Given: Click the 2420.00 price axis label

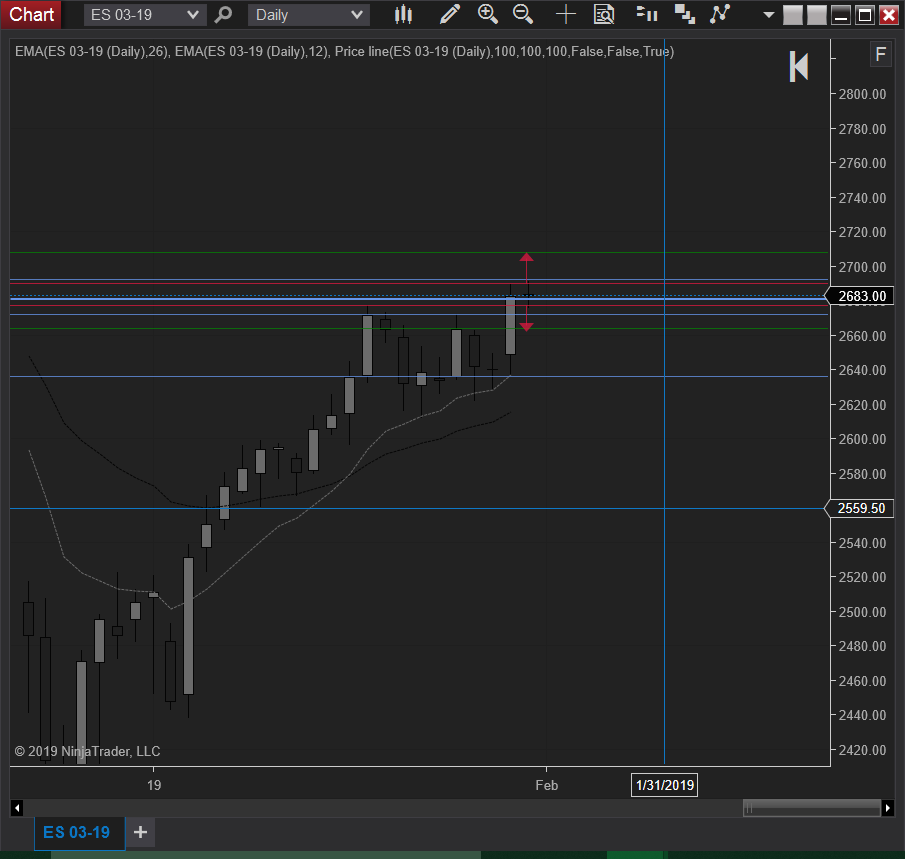Looking at the screenshot, I should [862, 750].
